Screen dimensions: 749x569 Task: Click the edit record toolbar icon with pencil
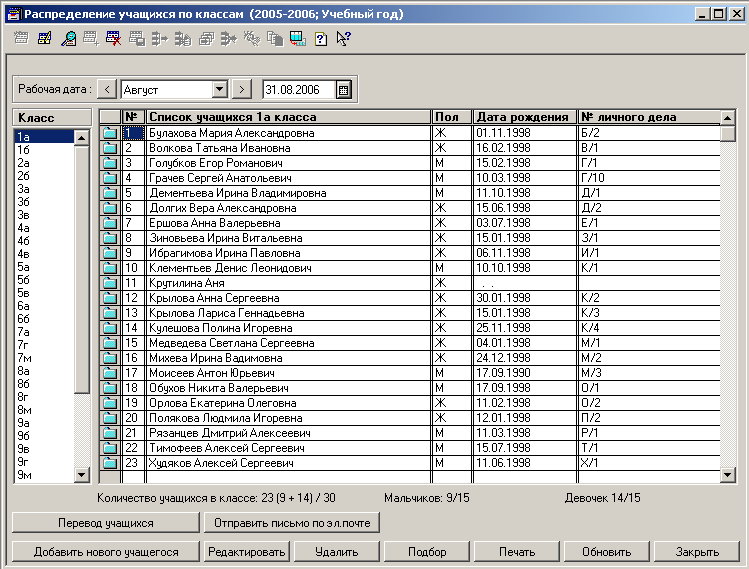44,40
